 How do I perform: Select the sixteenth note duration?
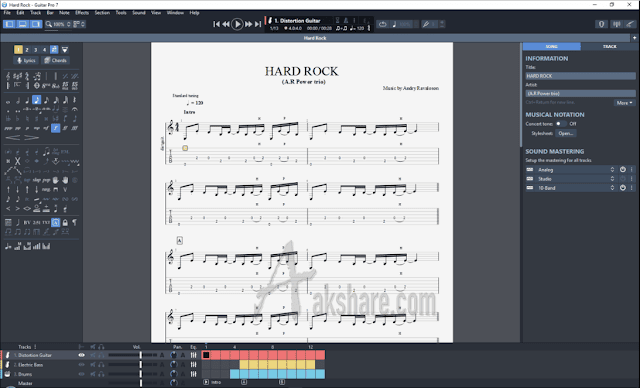coord(47,100)
